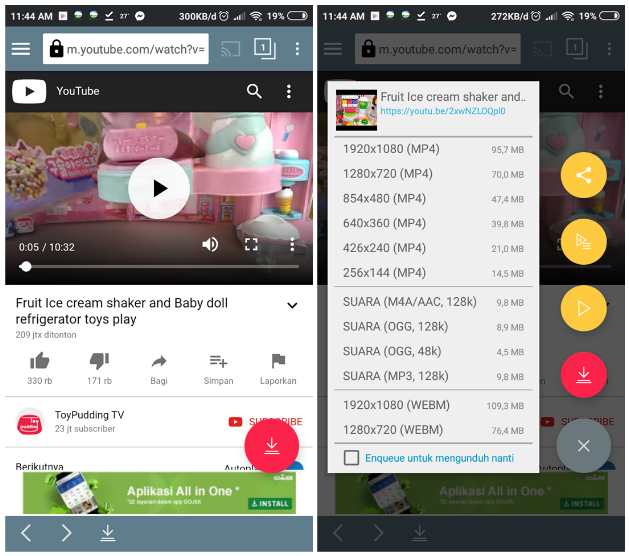Choose SUARA (MP3, 128k) audio

pyautogui.click(x=433, y=376)
